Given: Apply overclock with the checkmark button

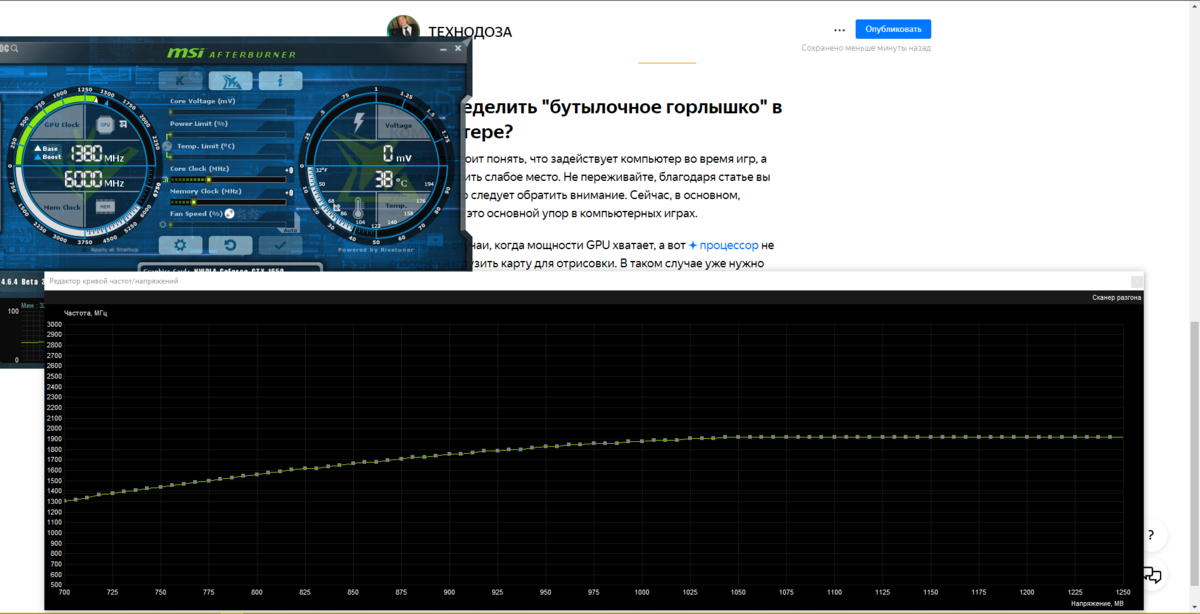Looking at the screenshot, I should [x=280, y=245].
